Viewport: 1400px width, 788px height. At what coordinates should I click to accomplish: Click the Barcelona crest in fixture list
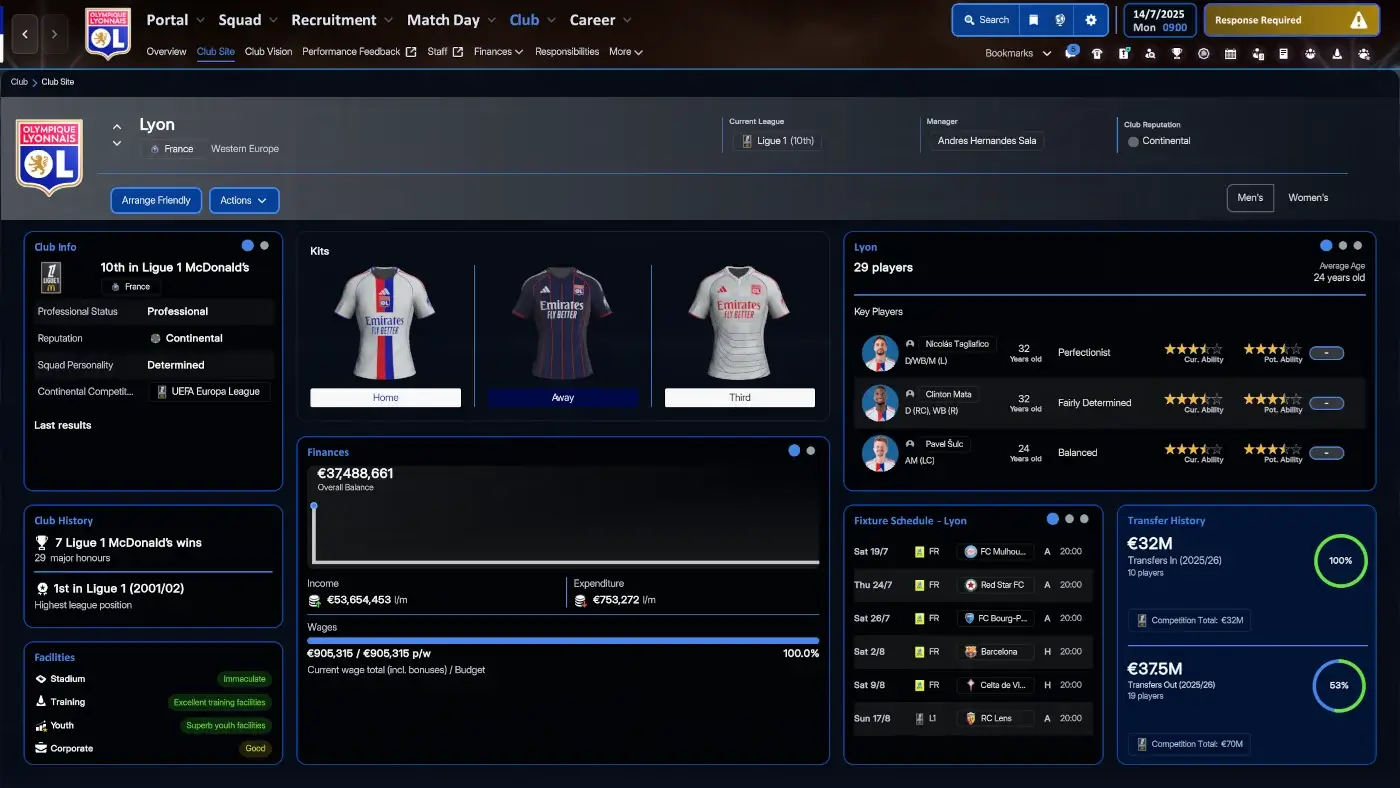(970, 651)
